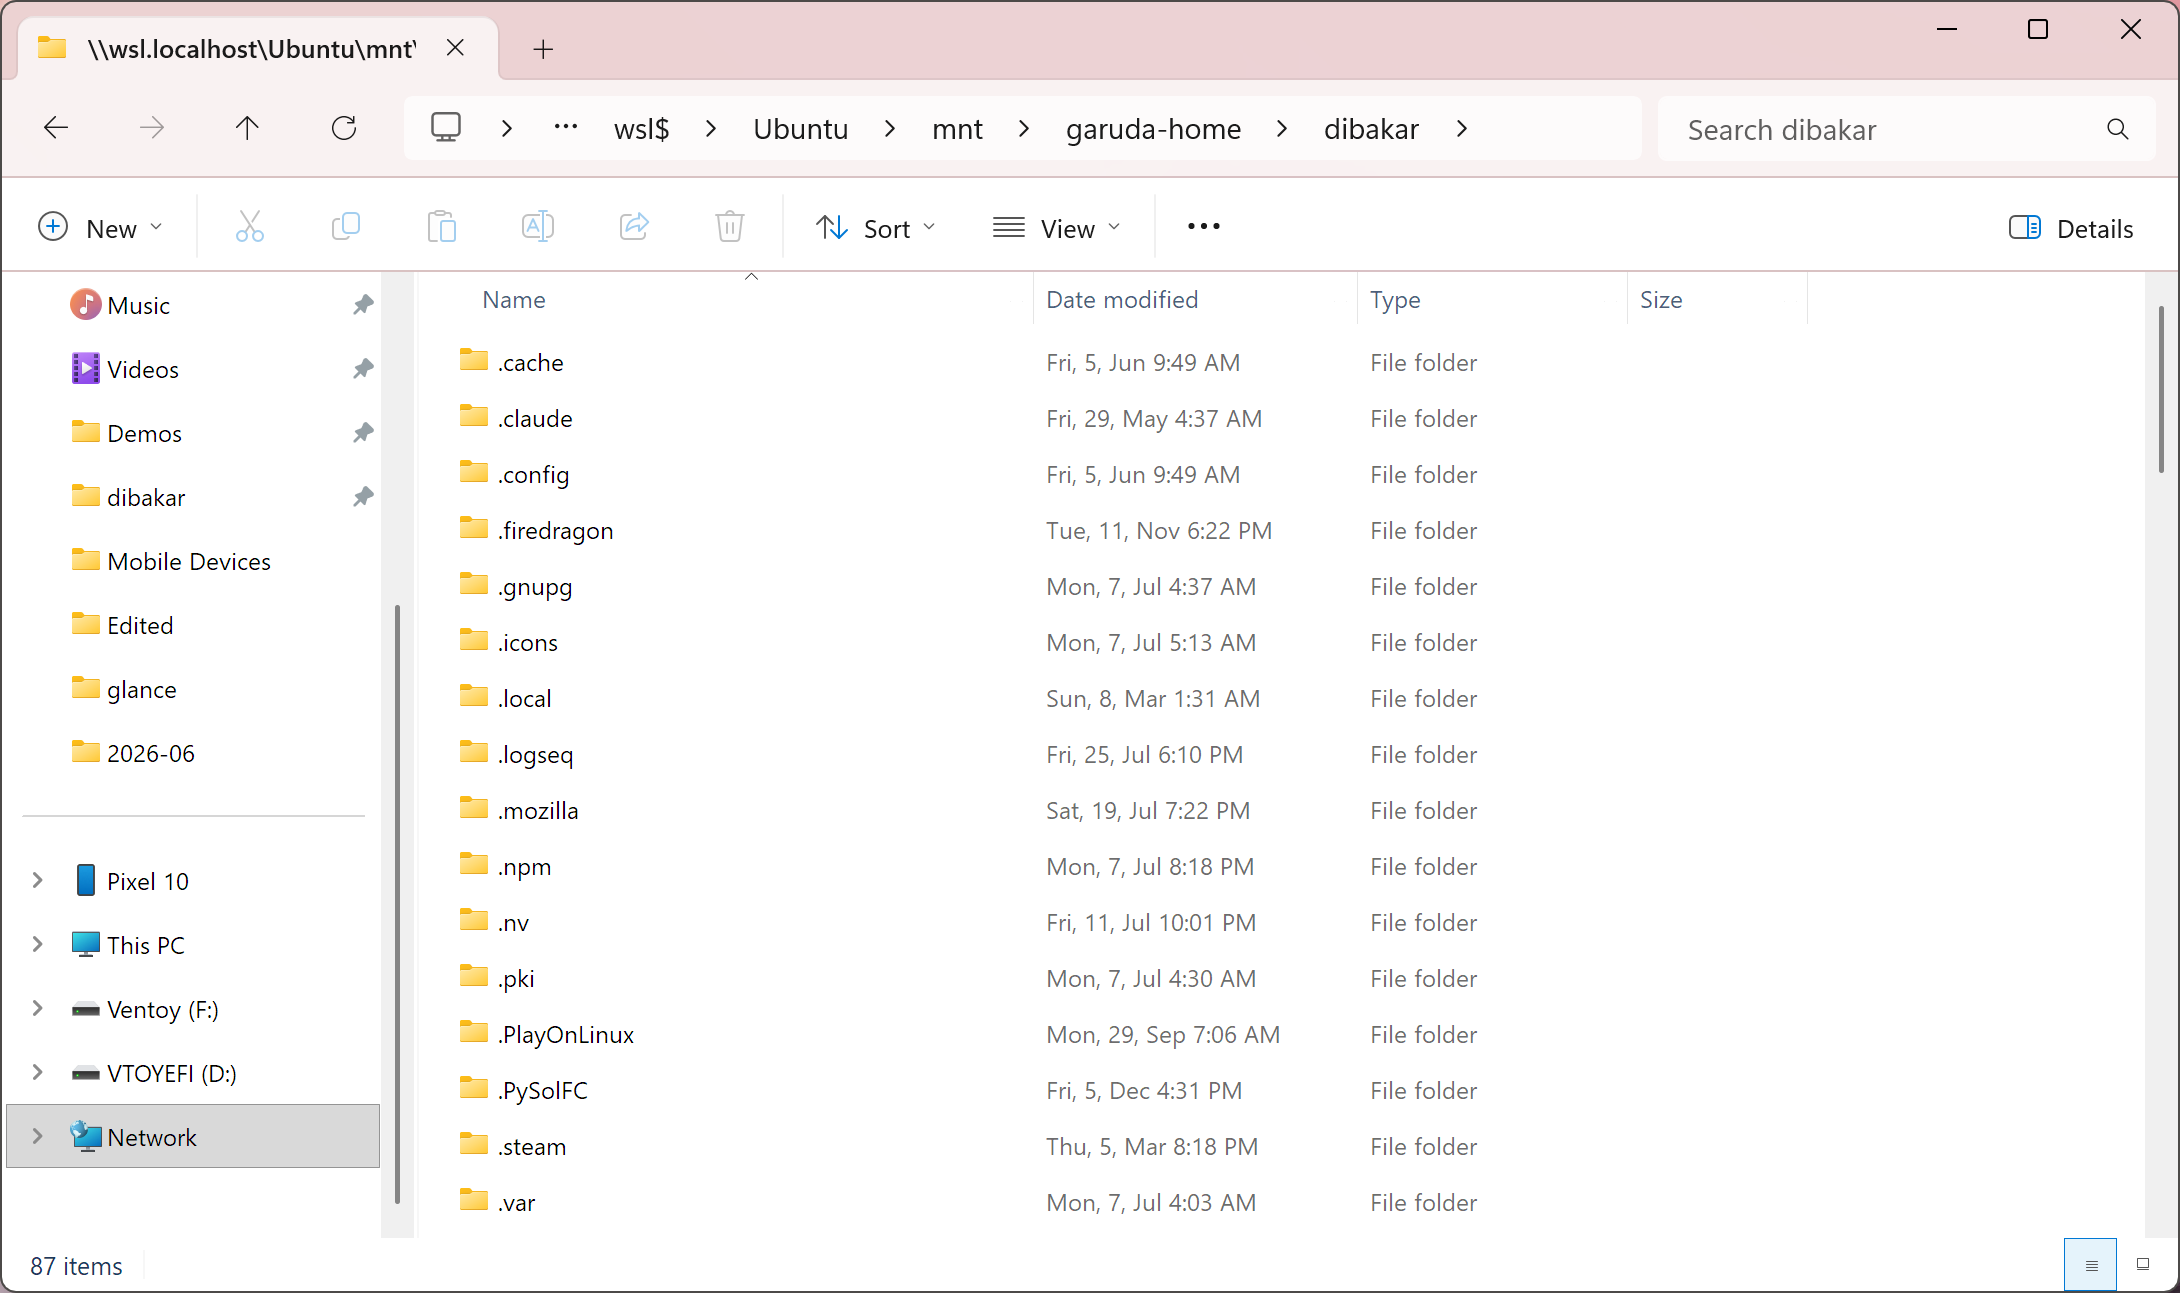Switch to details list view icon

point(2091,1265)
